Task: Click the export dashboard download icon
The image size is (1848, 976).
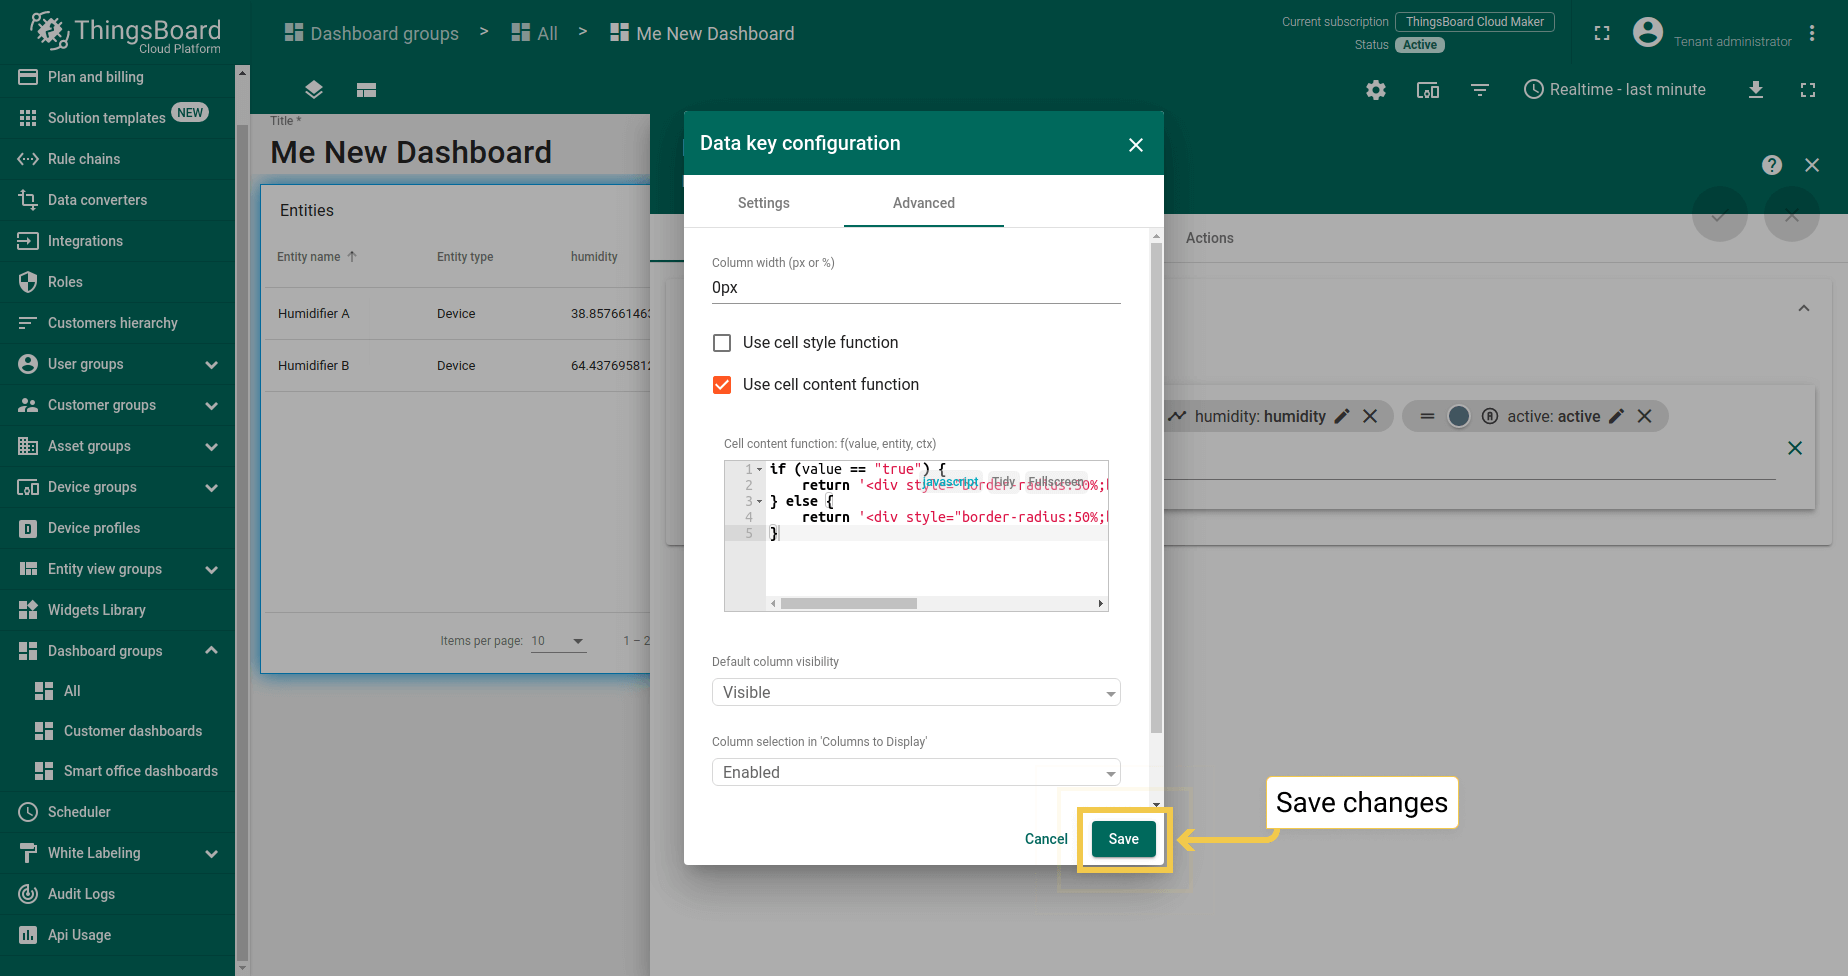Action: click(1756, 90)
